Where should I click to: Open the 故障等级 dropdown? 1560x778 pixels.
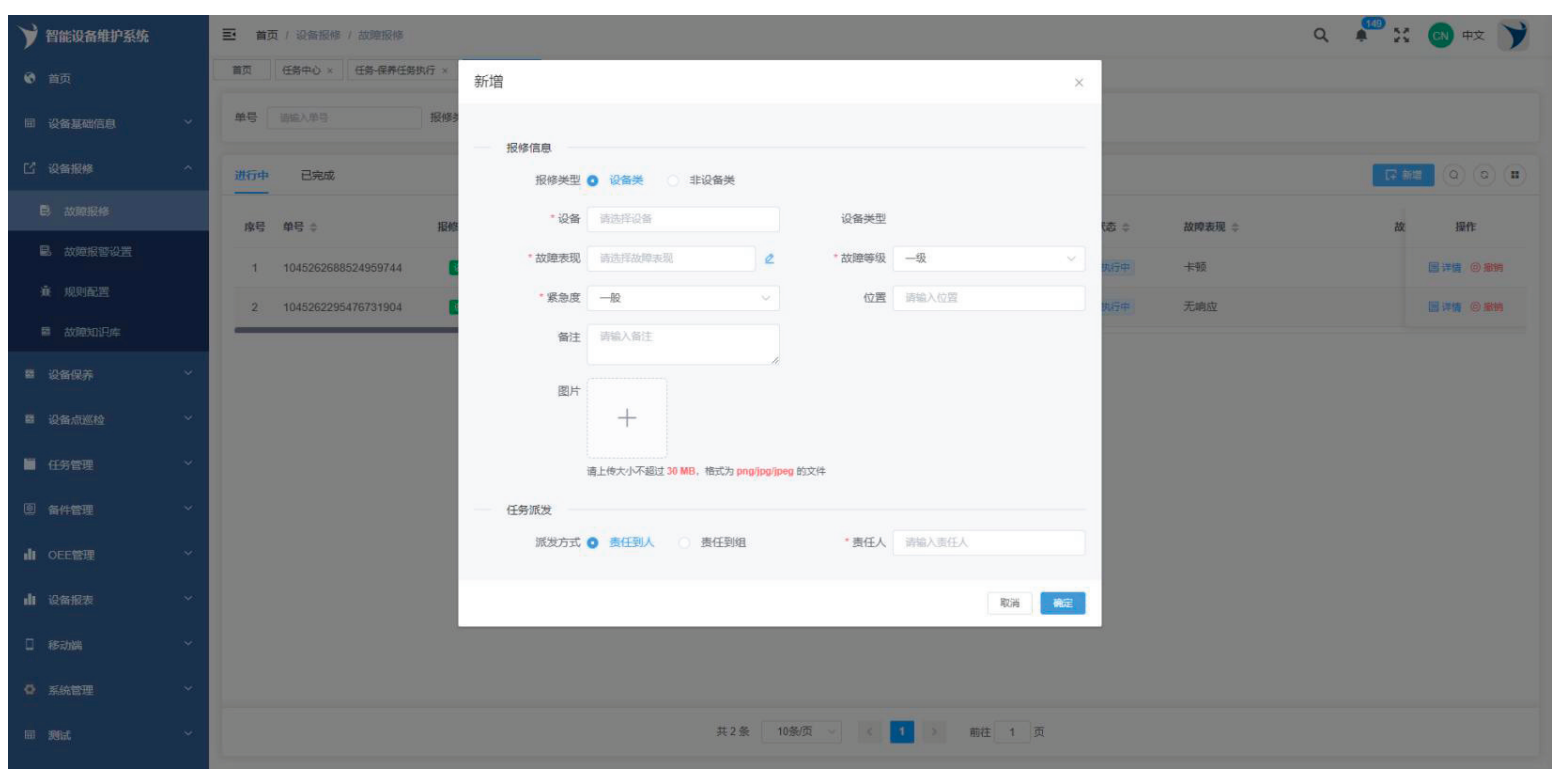point(988,258)
